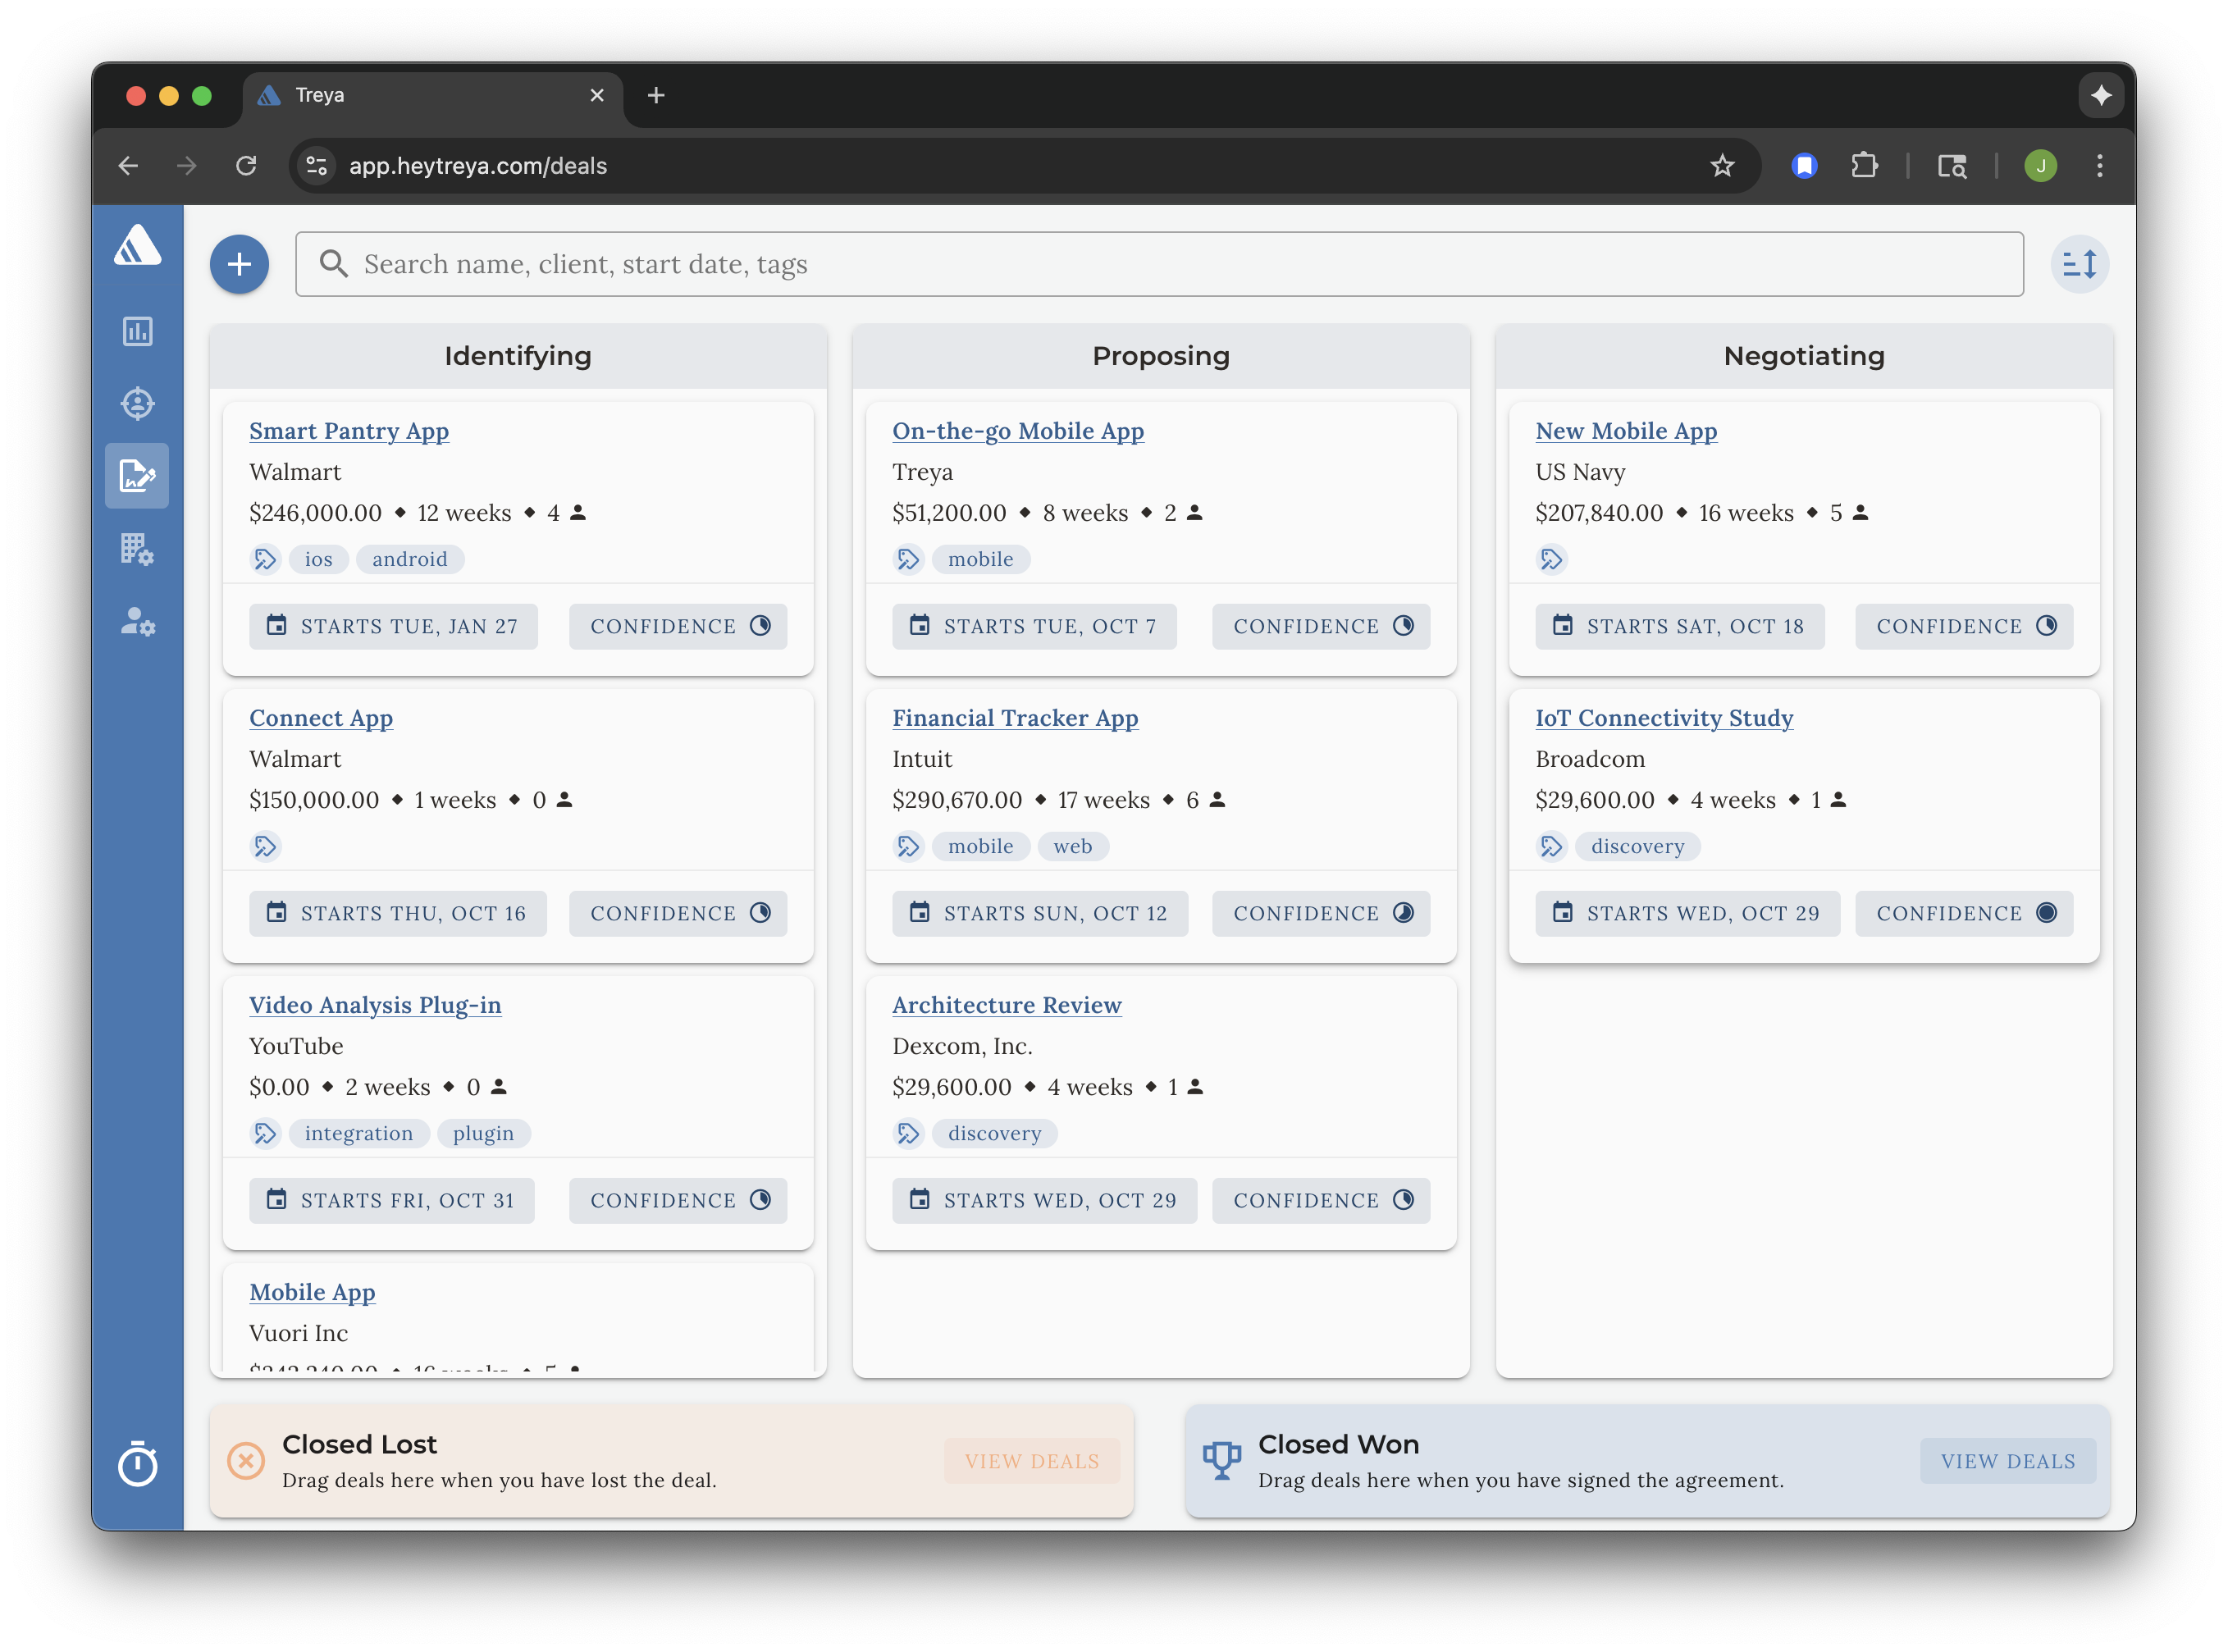View deals in Closed Won

click(2007, 1461)
